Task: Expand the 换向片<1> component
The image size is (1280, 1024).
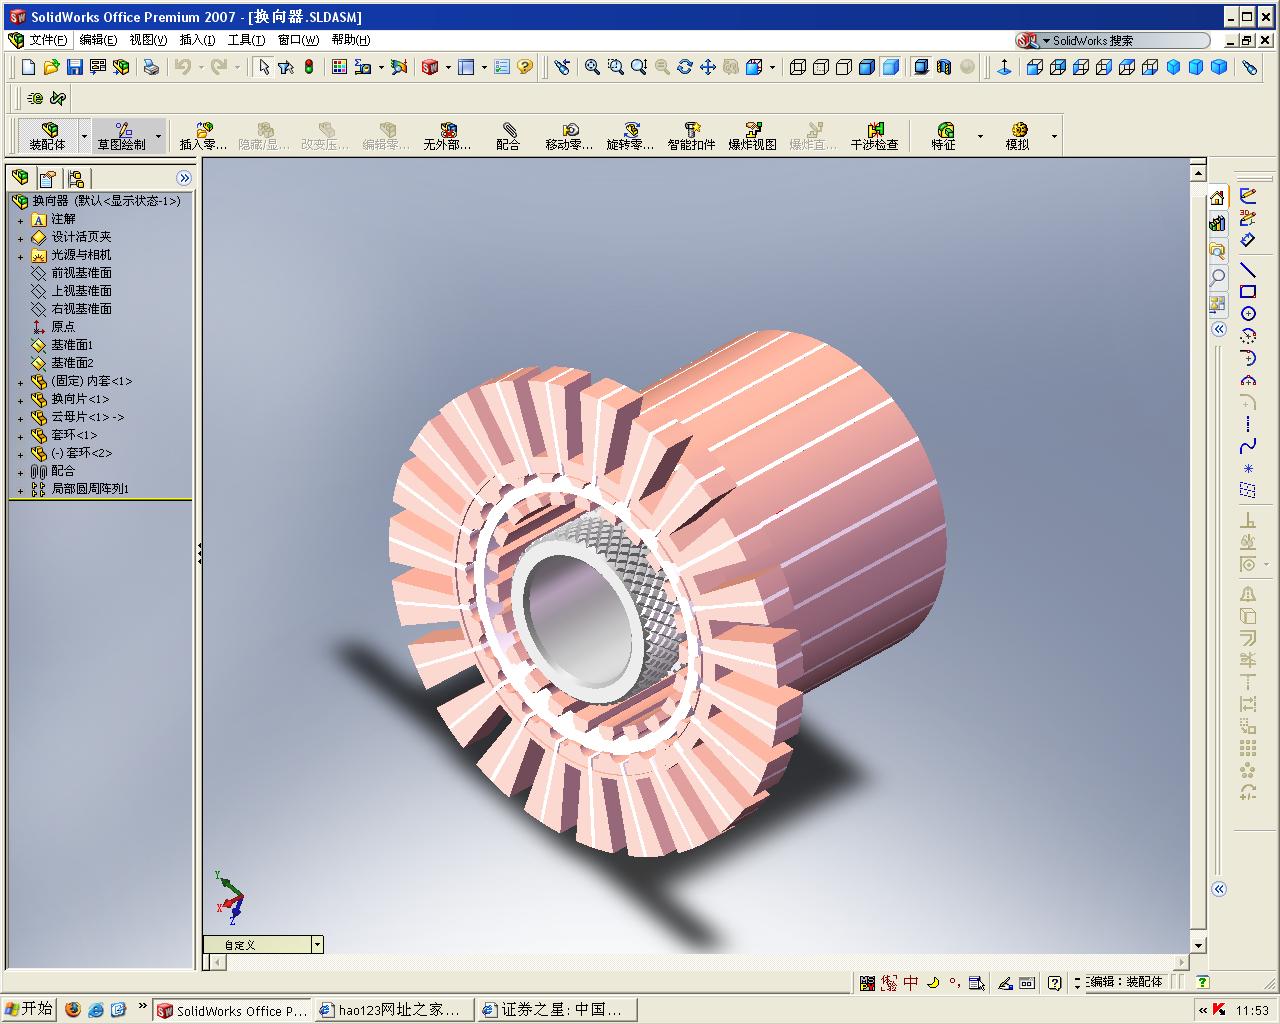Action: click(20, 400)
